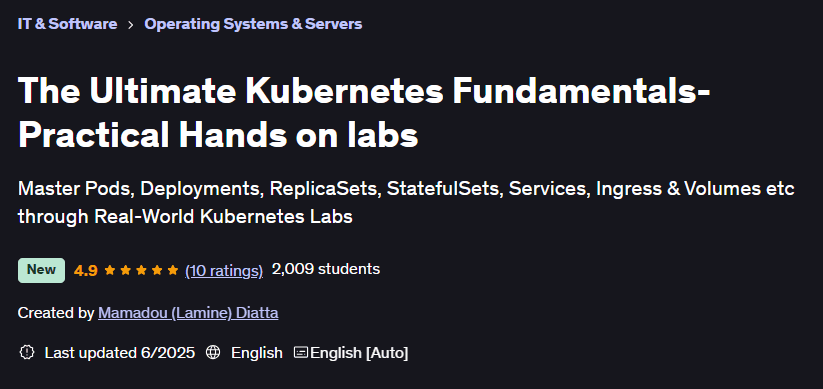Click English [Auto] captions text
Image resolution: width=823 pixels, height=389 pixels.
coord(359,353)
